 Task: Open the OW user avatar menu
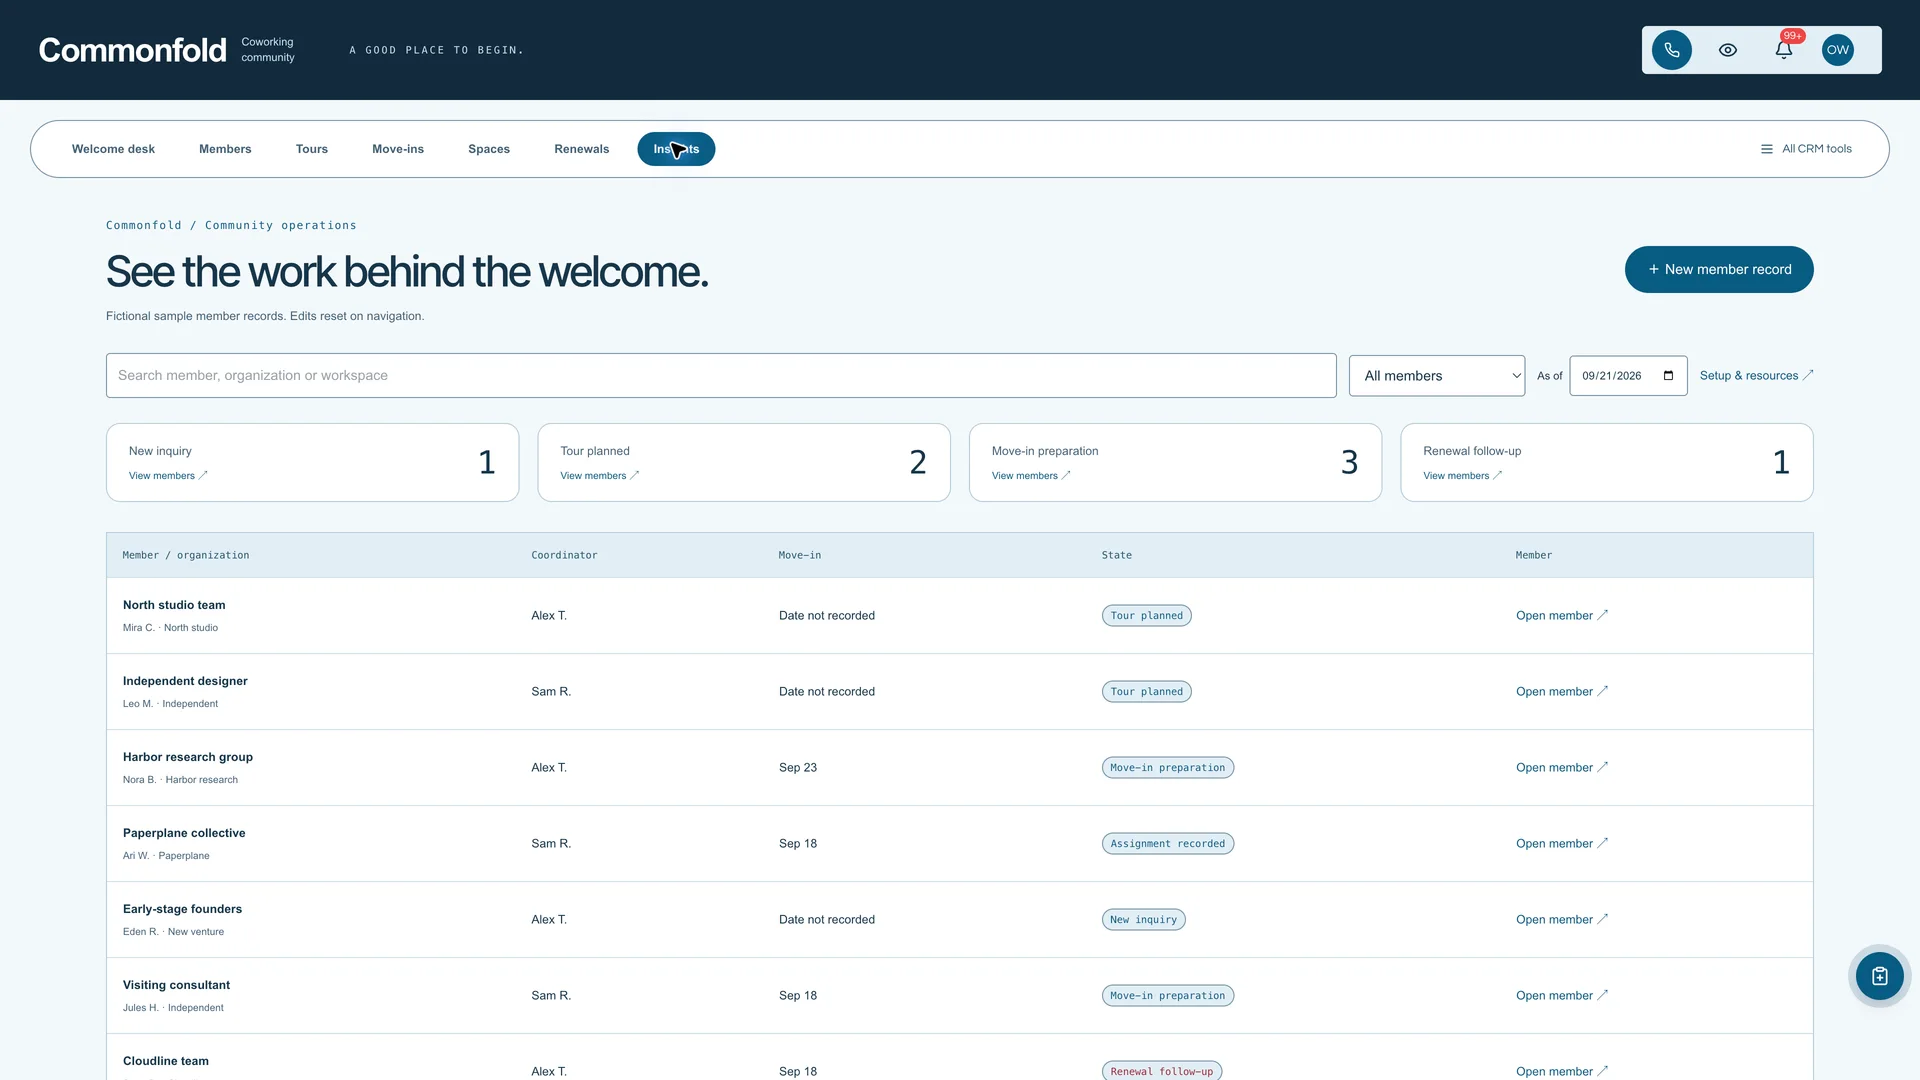tap(1838, 50)
